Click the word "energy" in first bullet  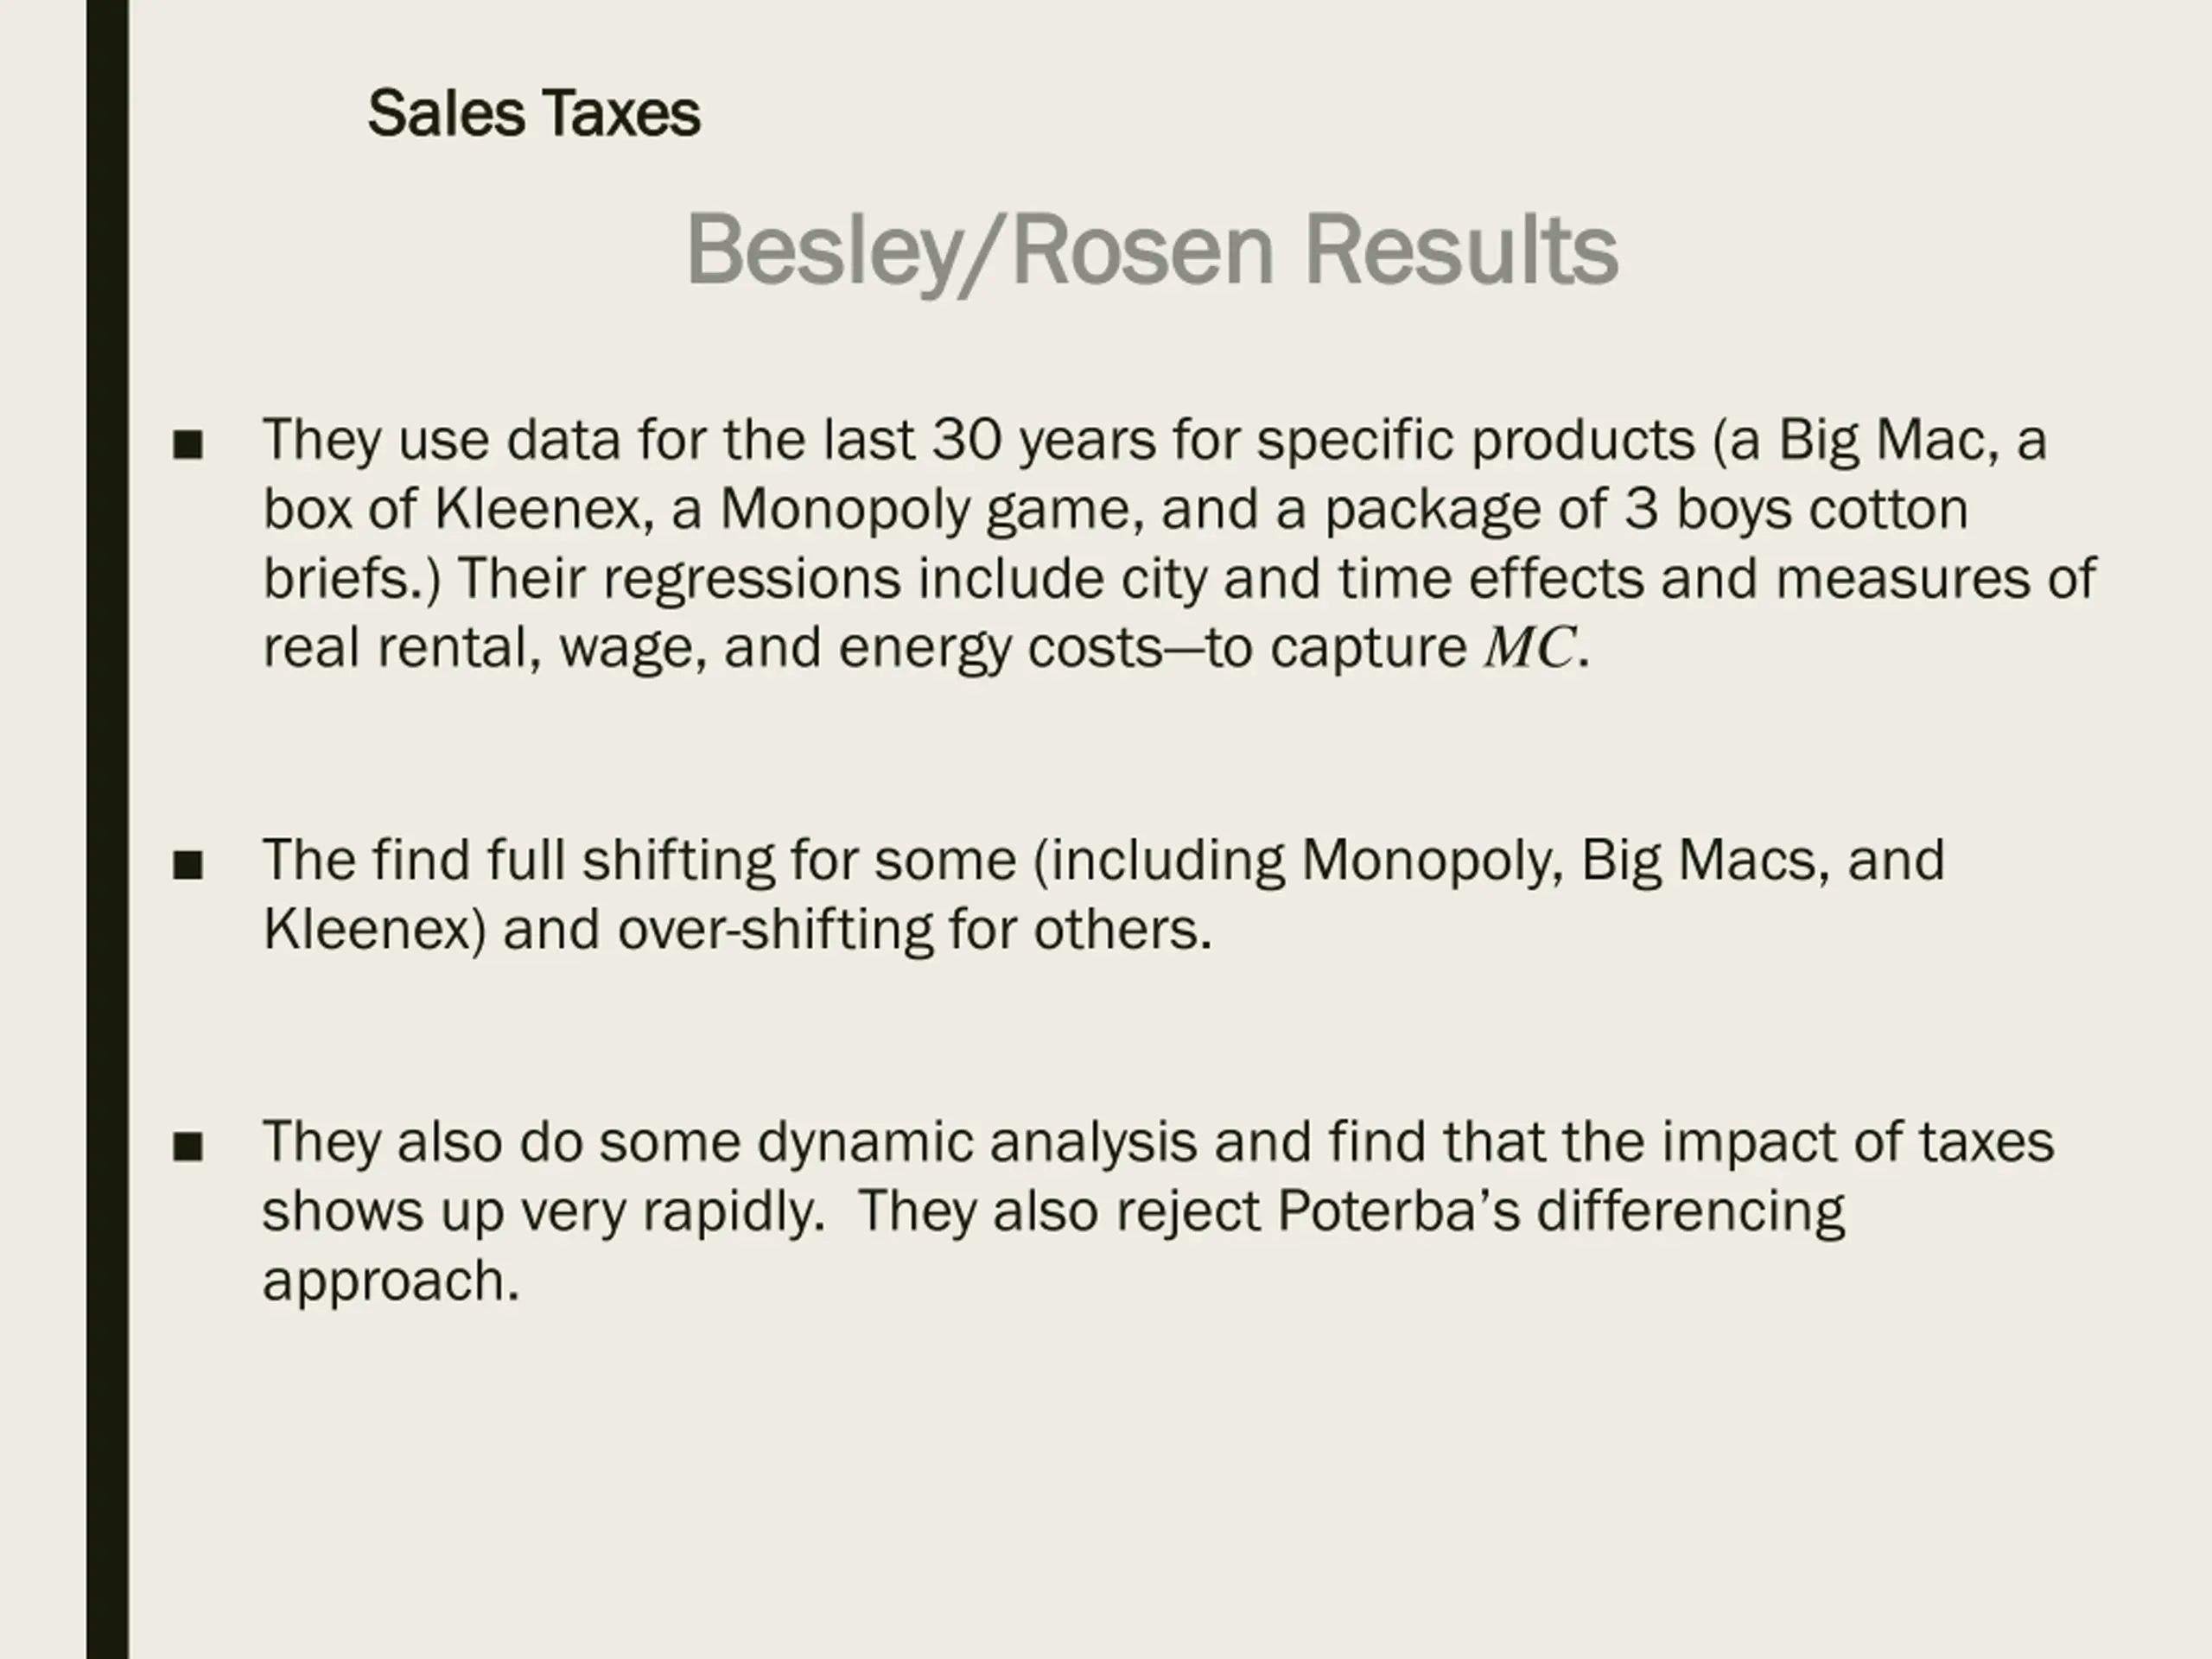[x=924, y=648]
